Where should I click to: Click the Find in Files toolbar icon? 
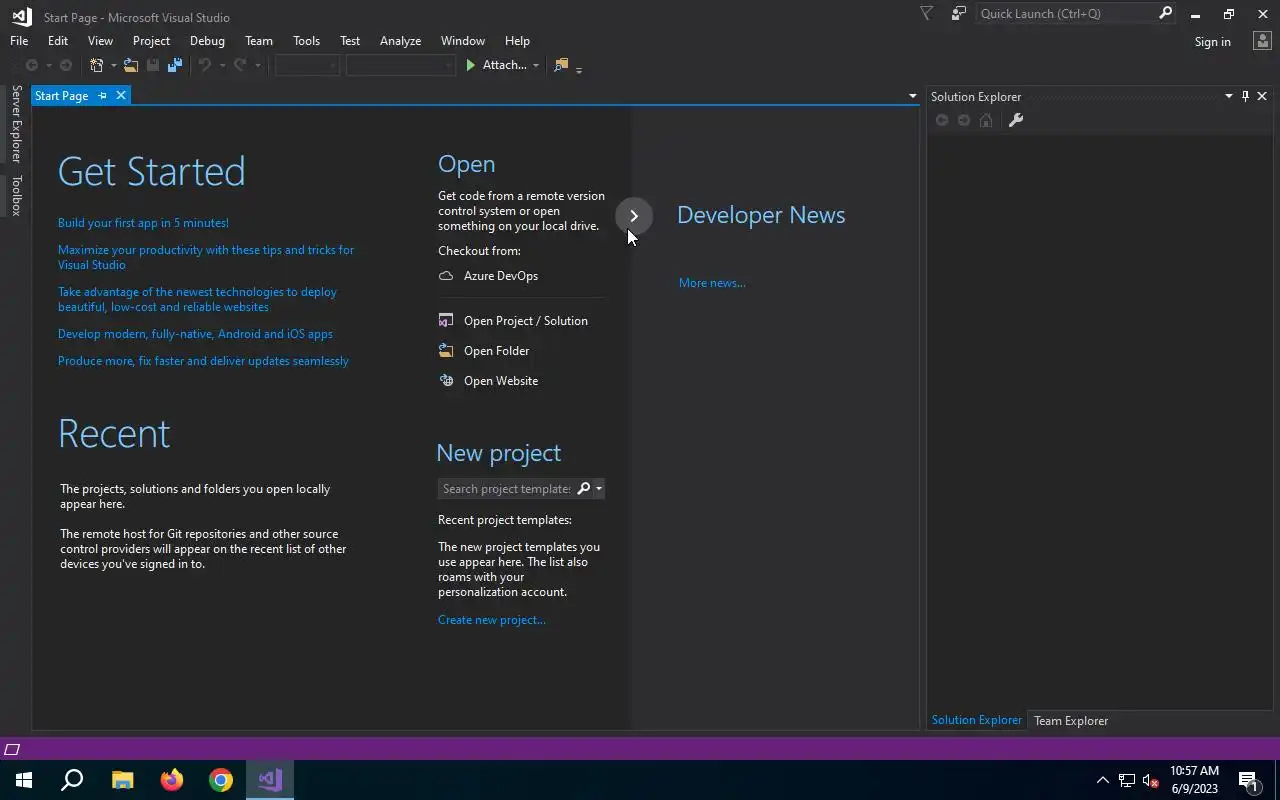click(x=561, y=65)
